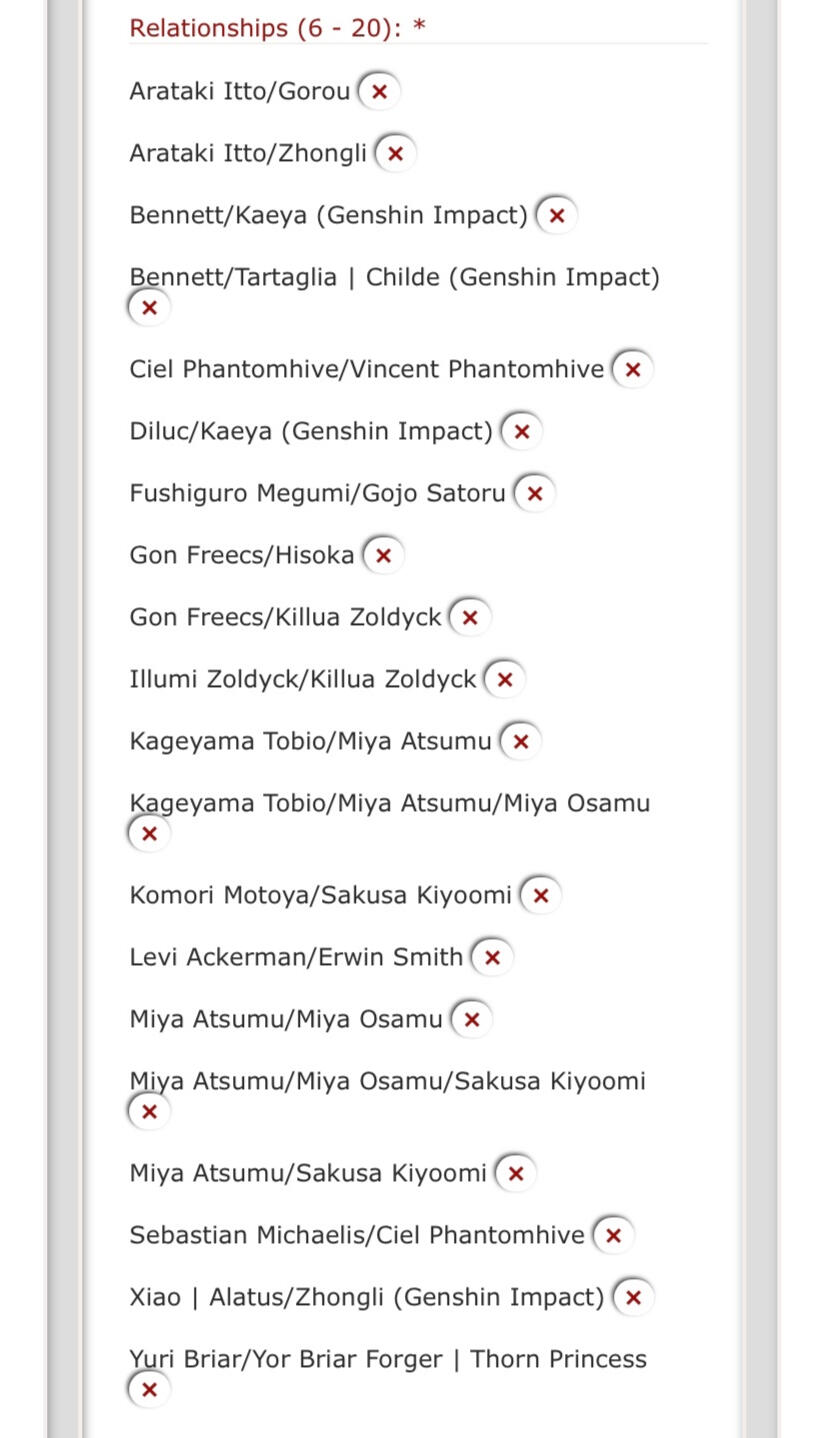Delete the Levi Ackerman/Erwin Smith tag
Viewport: 826px width, 1438px height.
(x=492, y=958)
